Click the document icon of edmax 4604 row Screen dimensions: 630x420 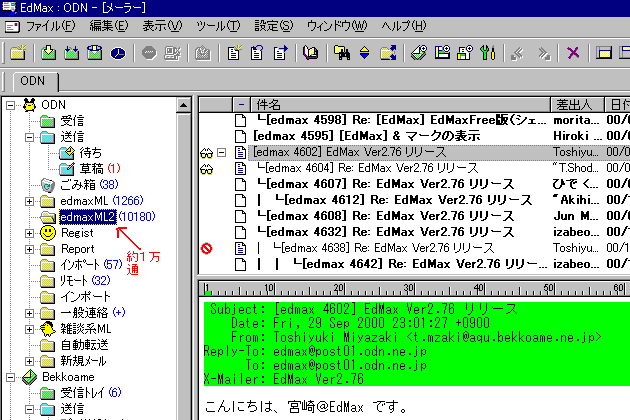pyautogui.click(x=240, y=168)
